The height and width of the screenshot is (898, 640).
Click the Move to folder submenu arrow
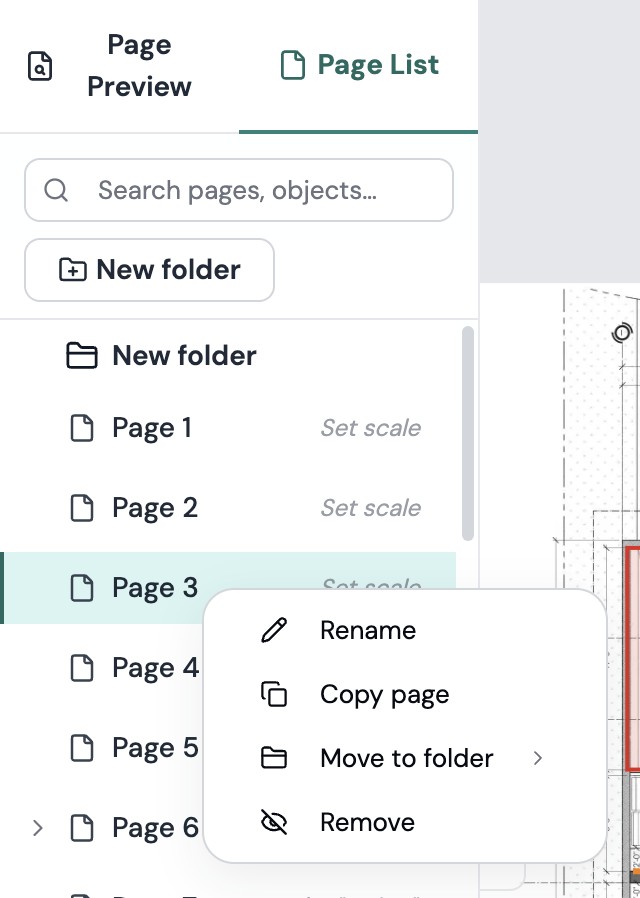tap(538, 758)
